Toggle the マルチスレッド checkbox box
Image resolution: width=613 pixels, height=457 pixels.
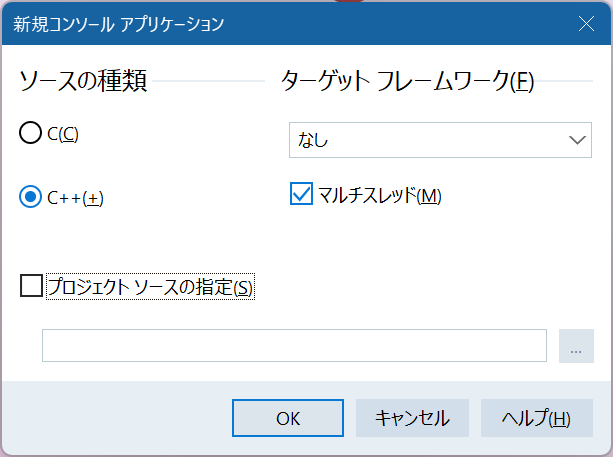tap(301, 195)
